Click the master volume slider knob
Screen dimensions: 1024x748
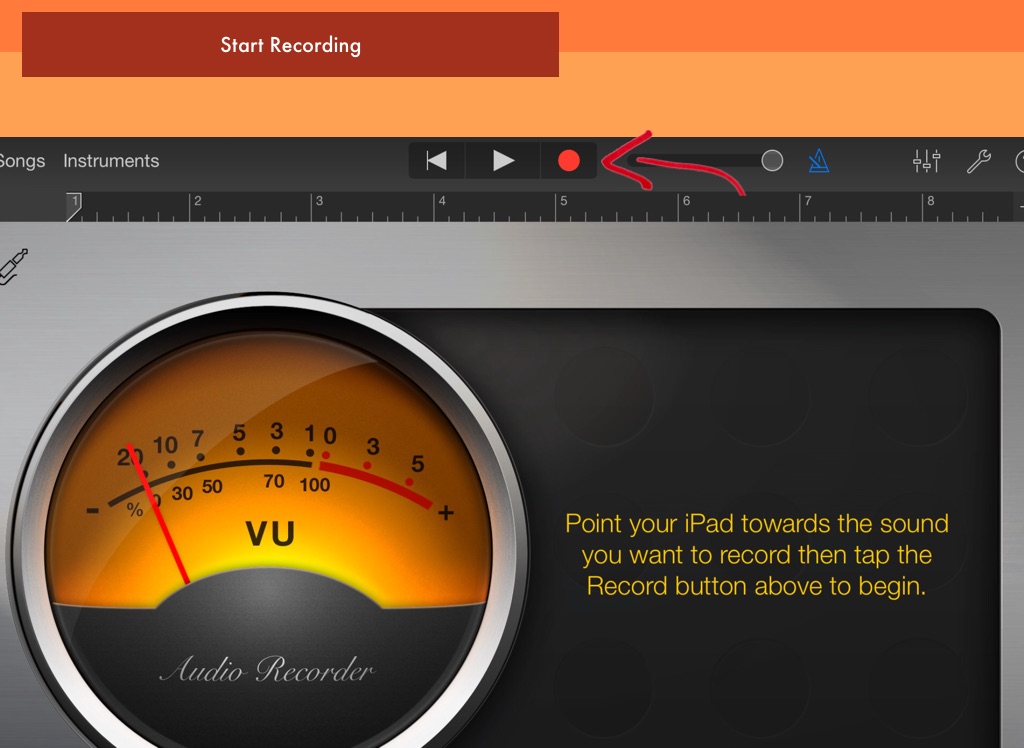click(x=772, y=161)
